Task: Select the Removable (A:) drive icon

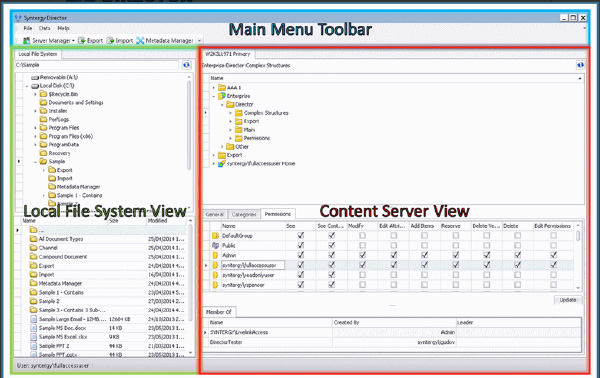Action: [35, 77]
